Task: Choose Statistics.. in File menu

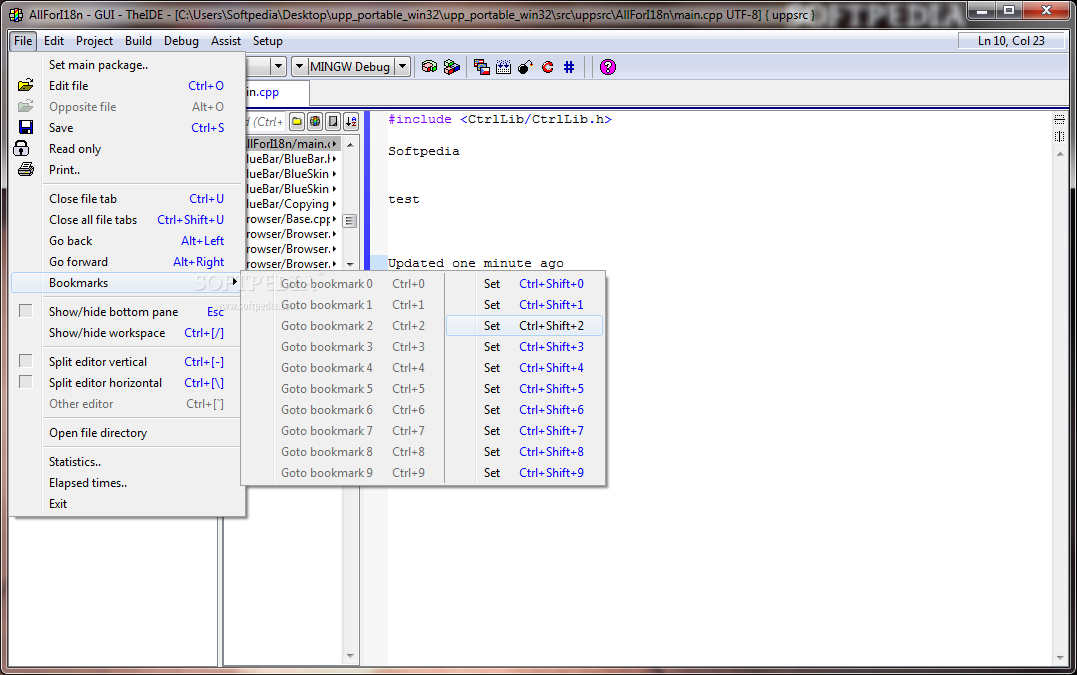Action: [x=127, y=462]
